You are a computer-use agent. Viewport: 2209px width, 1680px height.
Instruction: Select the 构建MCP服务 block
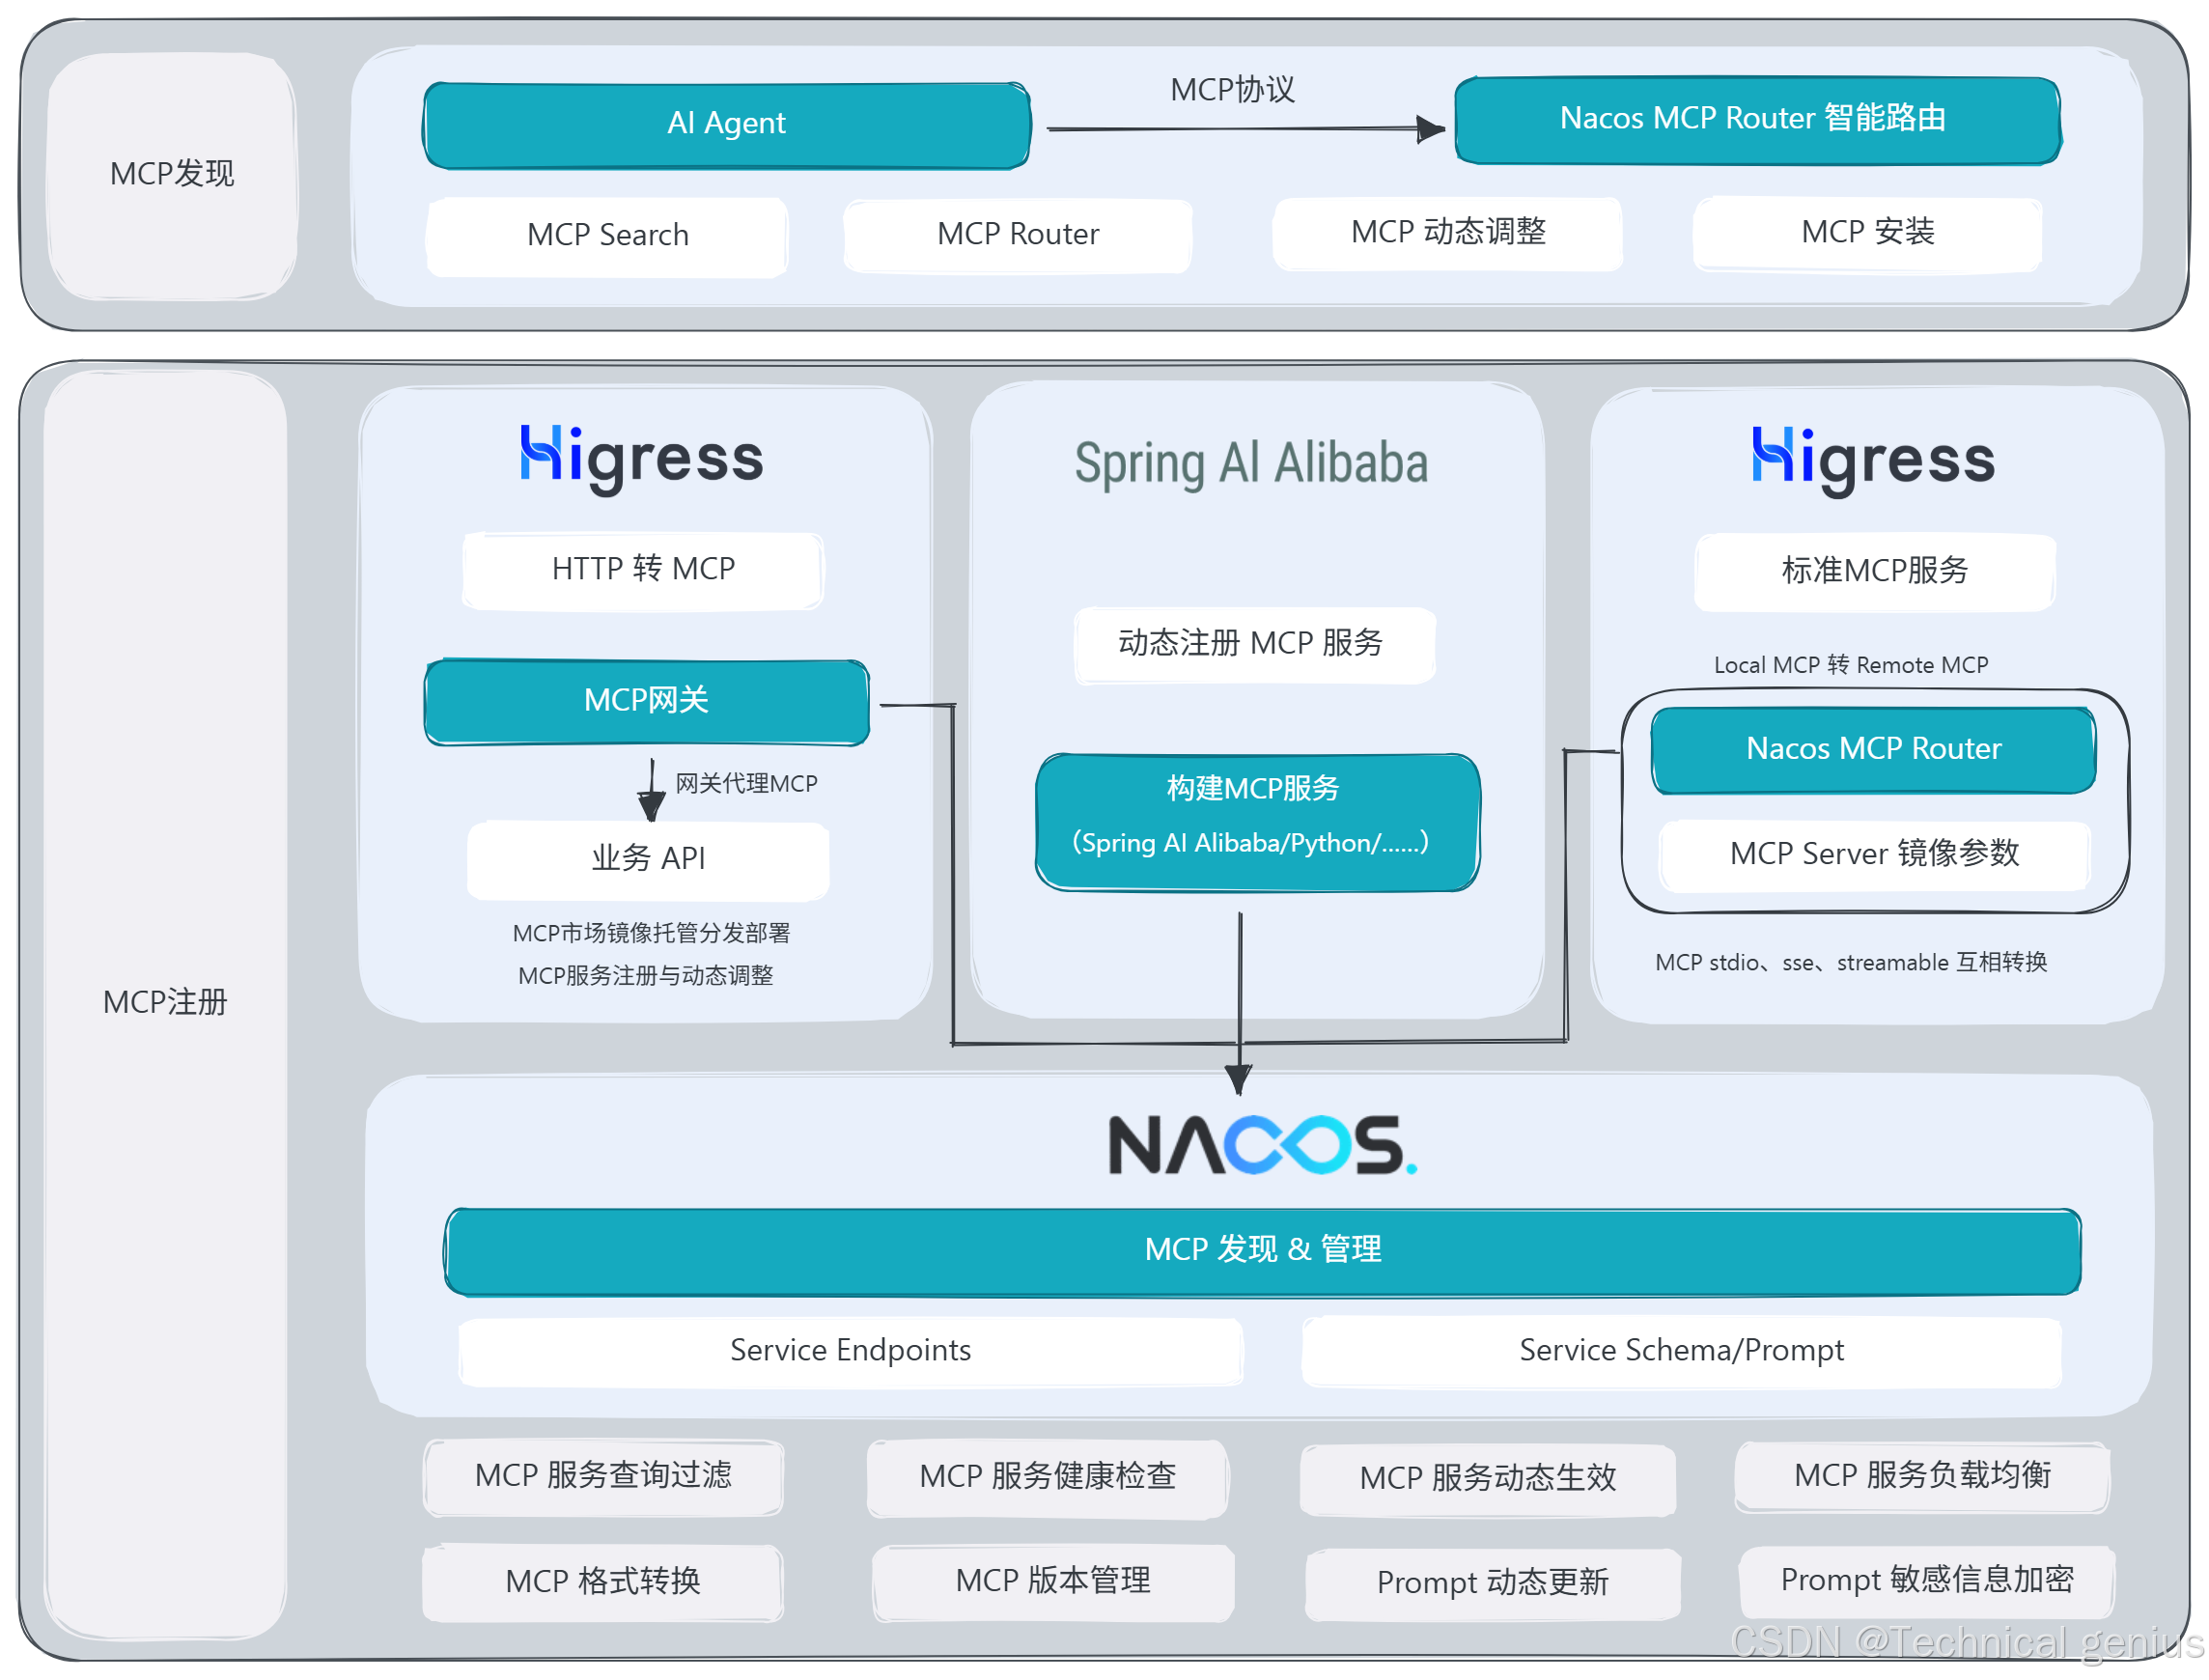click(x=1256, y=820)
